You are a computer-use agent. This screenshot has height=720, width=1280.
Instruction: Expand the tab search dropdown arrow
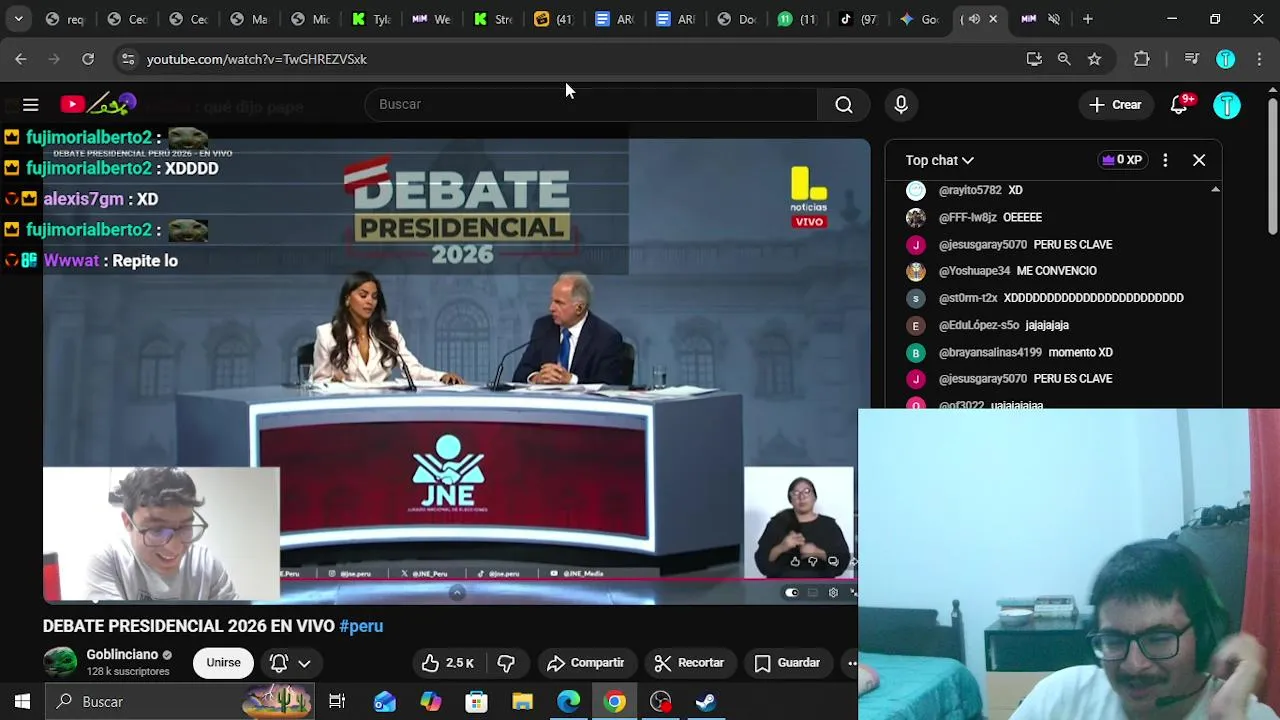[18, 19]
